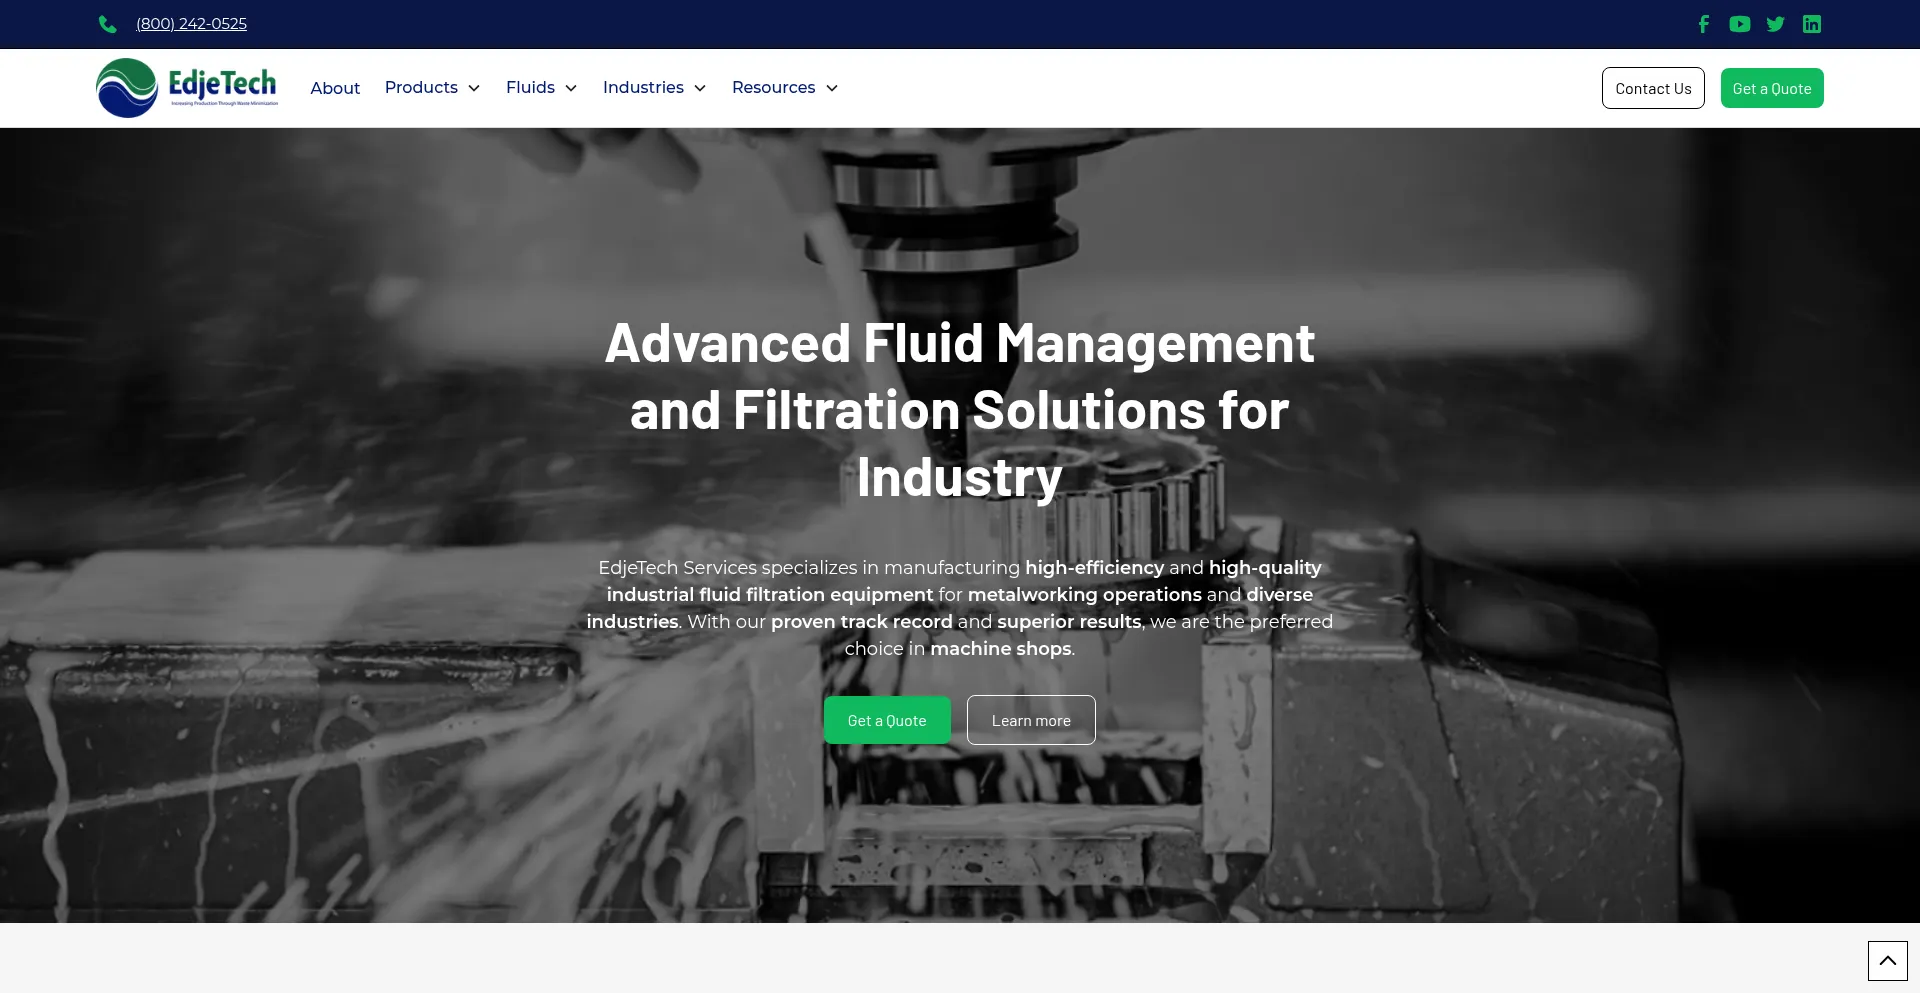The width and height of the screenshot is (1920, 993).
Task: Open the YouTube social icon
Action: [x=1740, y=24]
